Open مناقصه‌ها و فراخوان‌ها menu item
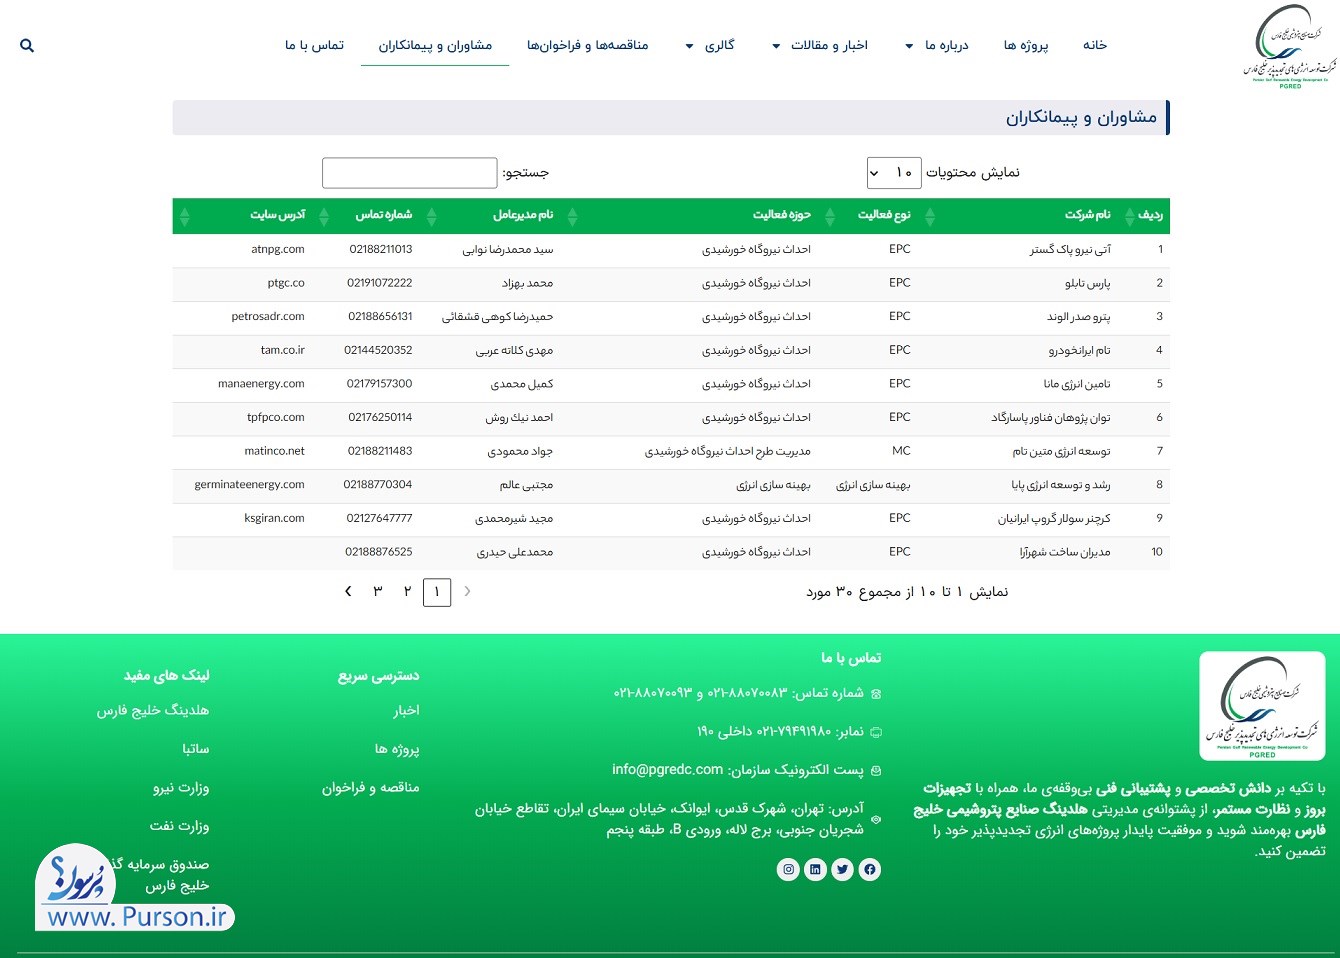The height and width of the screenshot is (958, 1340). pos(588,45)
